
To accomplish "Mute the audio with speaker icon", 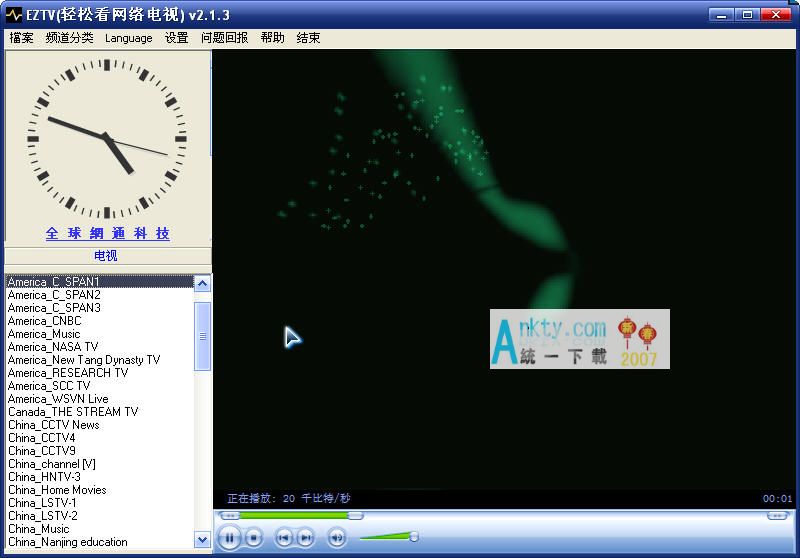I will 336,538.
